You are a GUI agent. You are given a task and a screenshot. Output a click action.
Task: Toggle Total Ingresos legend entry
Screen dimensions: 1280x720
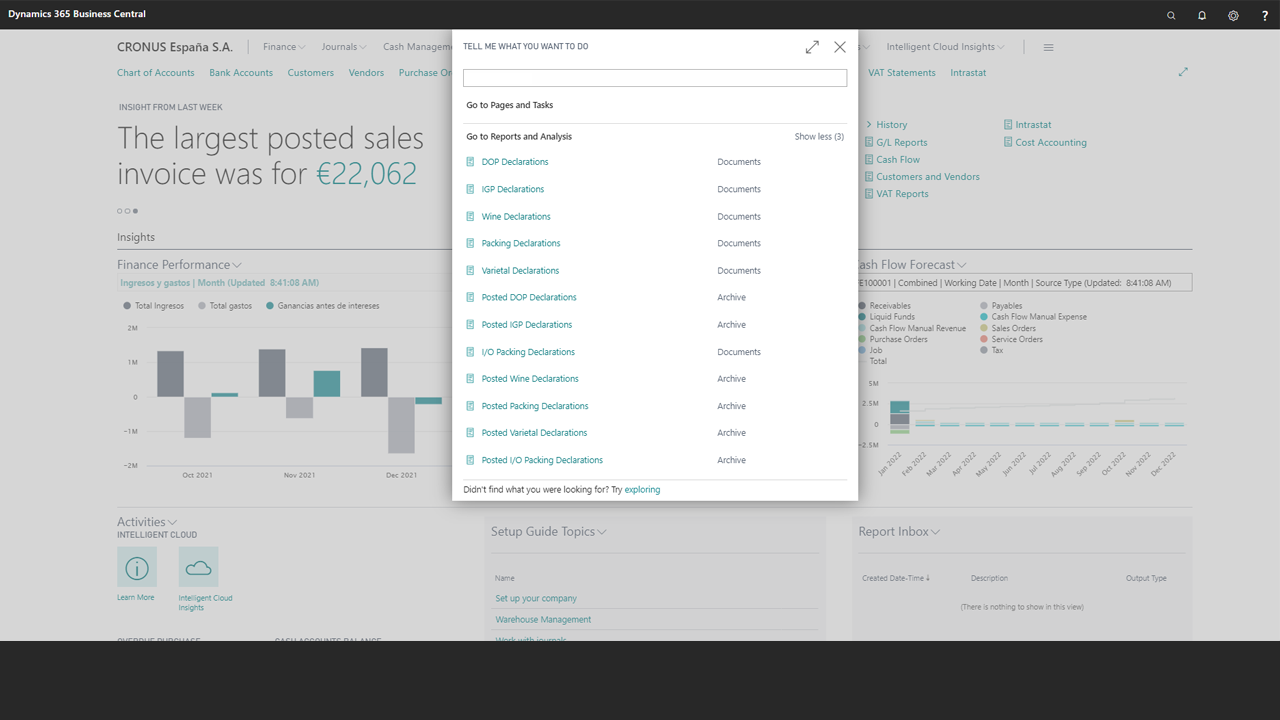[154, 306]
